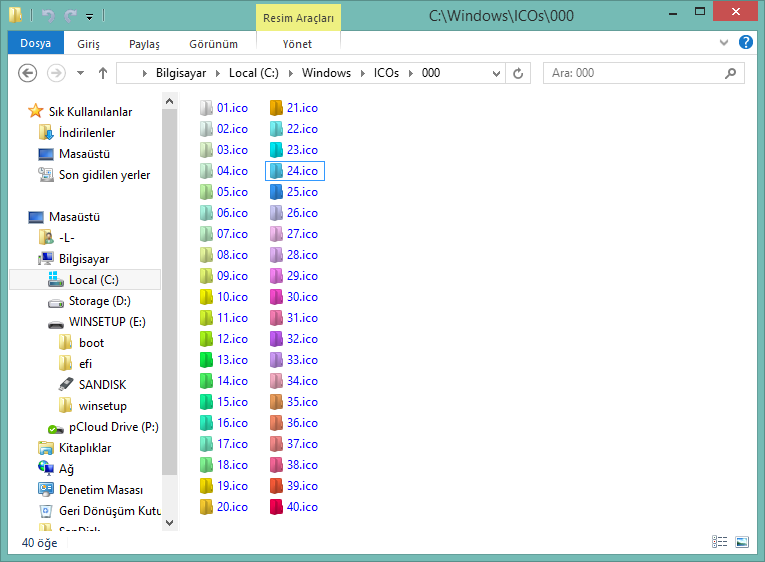The height and width of the screenshot is (562, 765).
Task: Open address bar history dropdown
Action: (x=496, y=74)
